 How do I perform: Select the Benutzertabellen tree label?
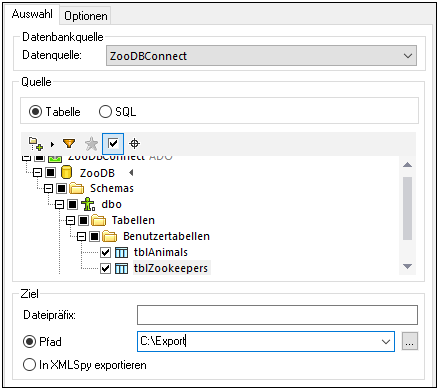pos(166,236)
